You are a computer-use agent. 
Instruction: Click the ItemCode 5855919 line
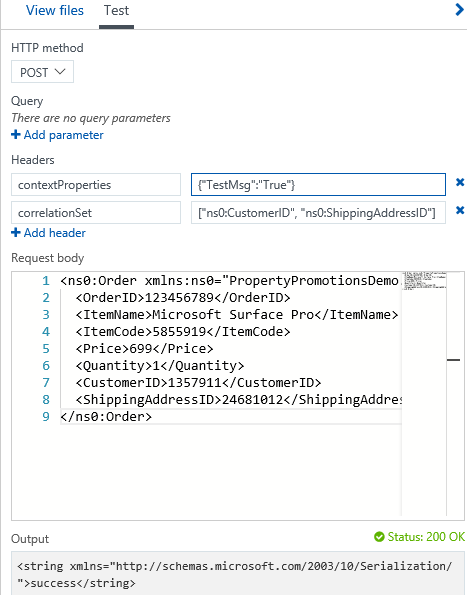point(183,332)
